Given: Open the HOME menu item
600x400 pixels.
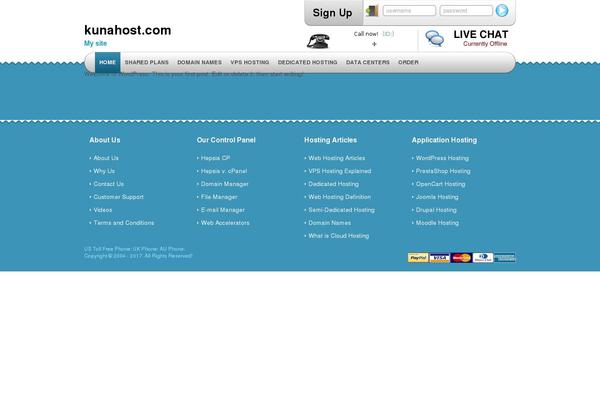Looking at the screenshot, I should [x=108, y=62].
